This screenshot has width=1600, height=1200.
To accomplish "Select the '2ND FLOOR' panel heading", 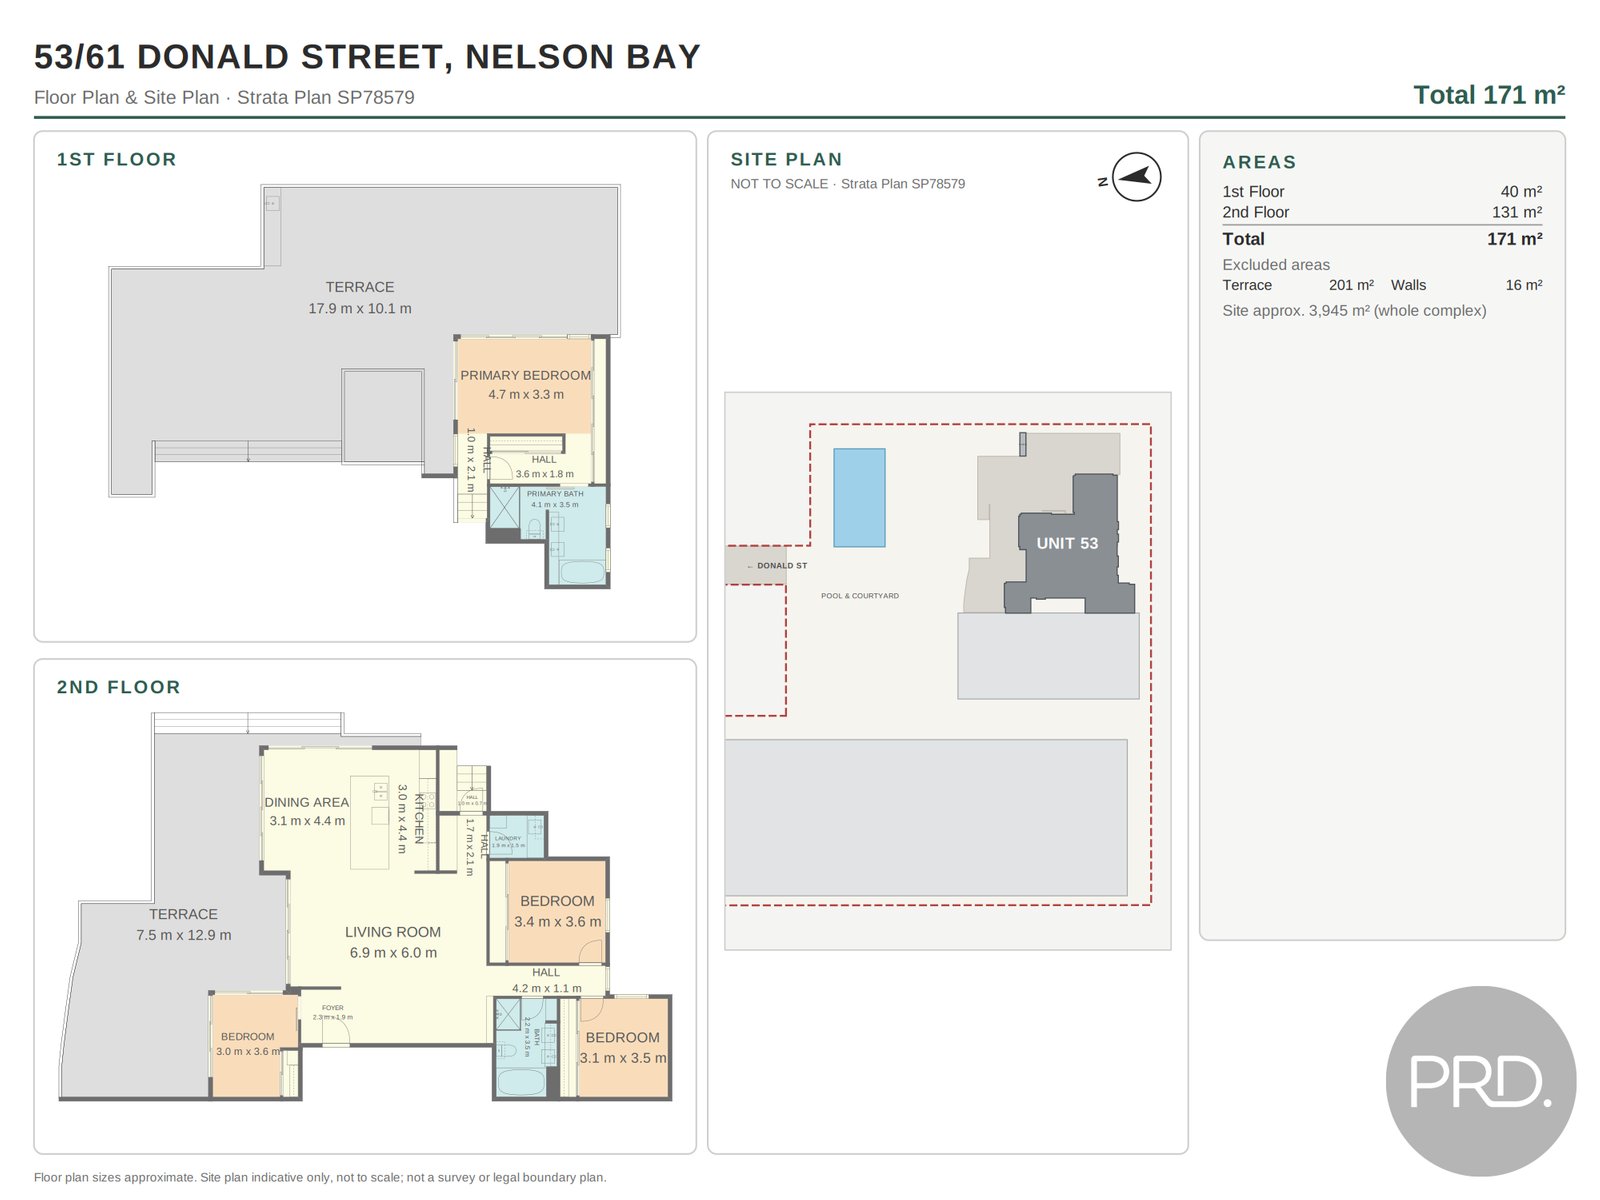I will tap(118, 687).
